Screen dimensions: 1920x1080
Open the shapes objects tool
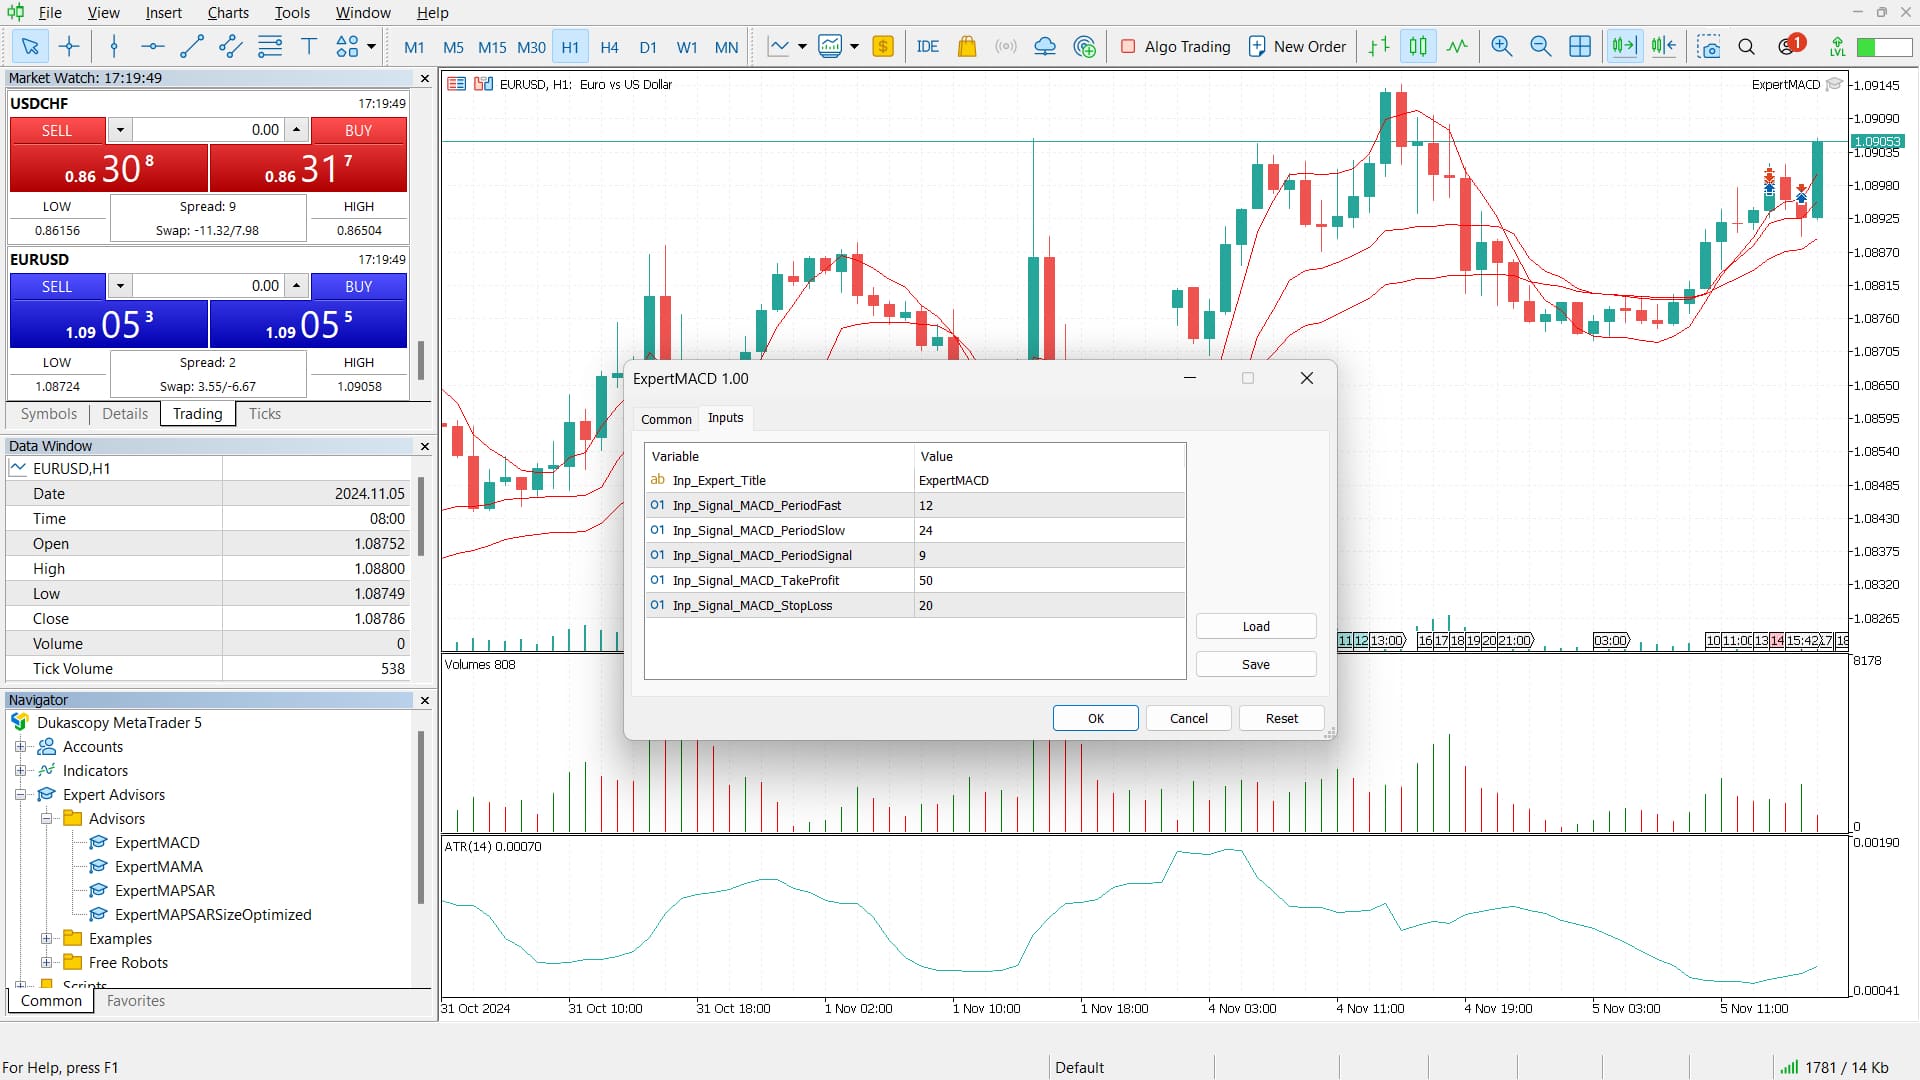(x=347, y=46)
